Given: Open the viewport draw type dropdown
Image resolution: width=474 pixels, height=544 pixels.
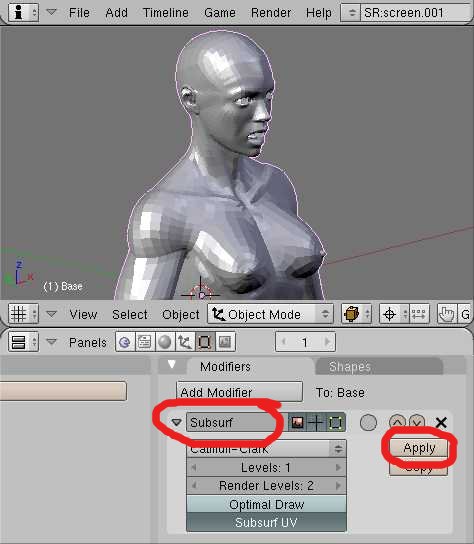Looking at the screenshot, I should (x=356, y=314).
